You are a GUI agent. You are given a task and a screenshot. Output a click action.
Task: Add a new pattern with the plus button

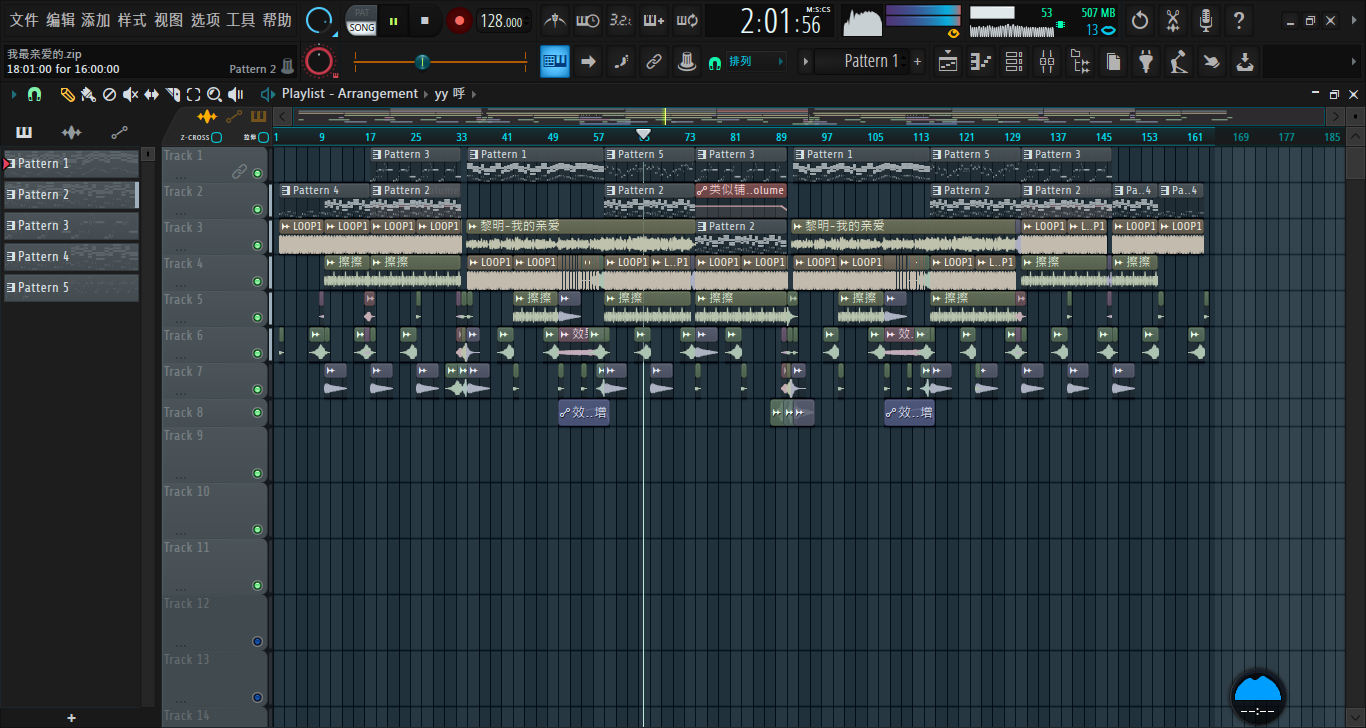(x=917, y=62)
